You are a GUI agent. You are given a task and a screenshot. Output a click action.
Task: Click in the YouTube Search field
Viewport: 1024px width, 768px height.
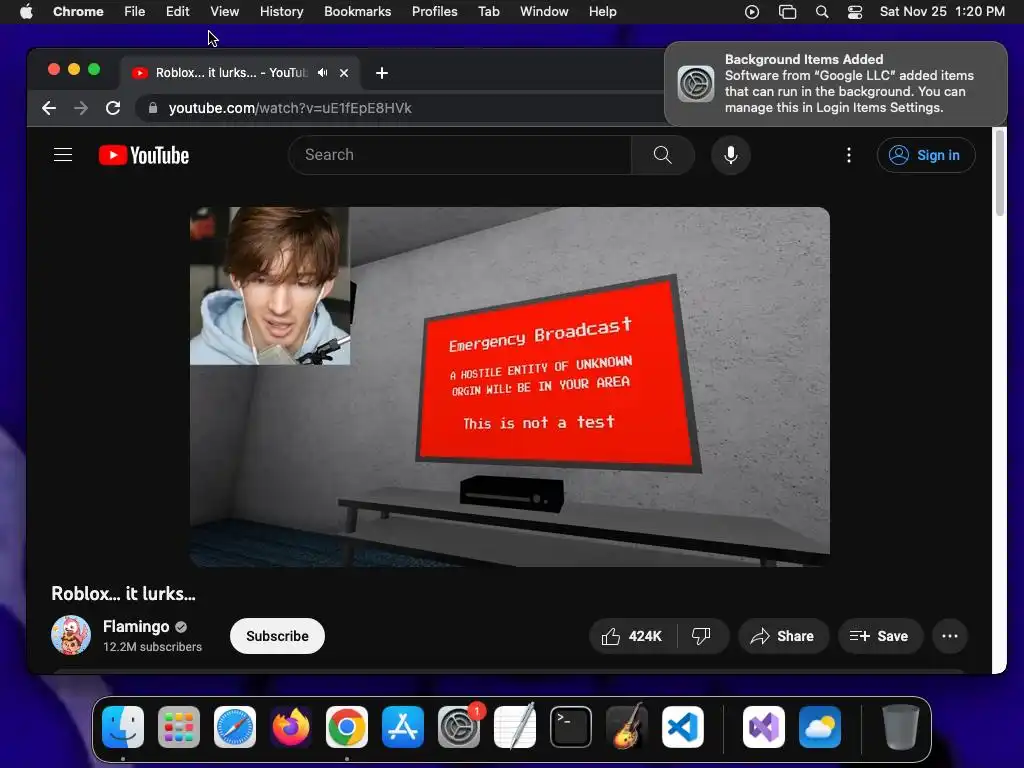(x=460, y=155)
